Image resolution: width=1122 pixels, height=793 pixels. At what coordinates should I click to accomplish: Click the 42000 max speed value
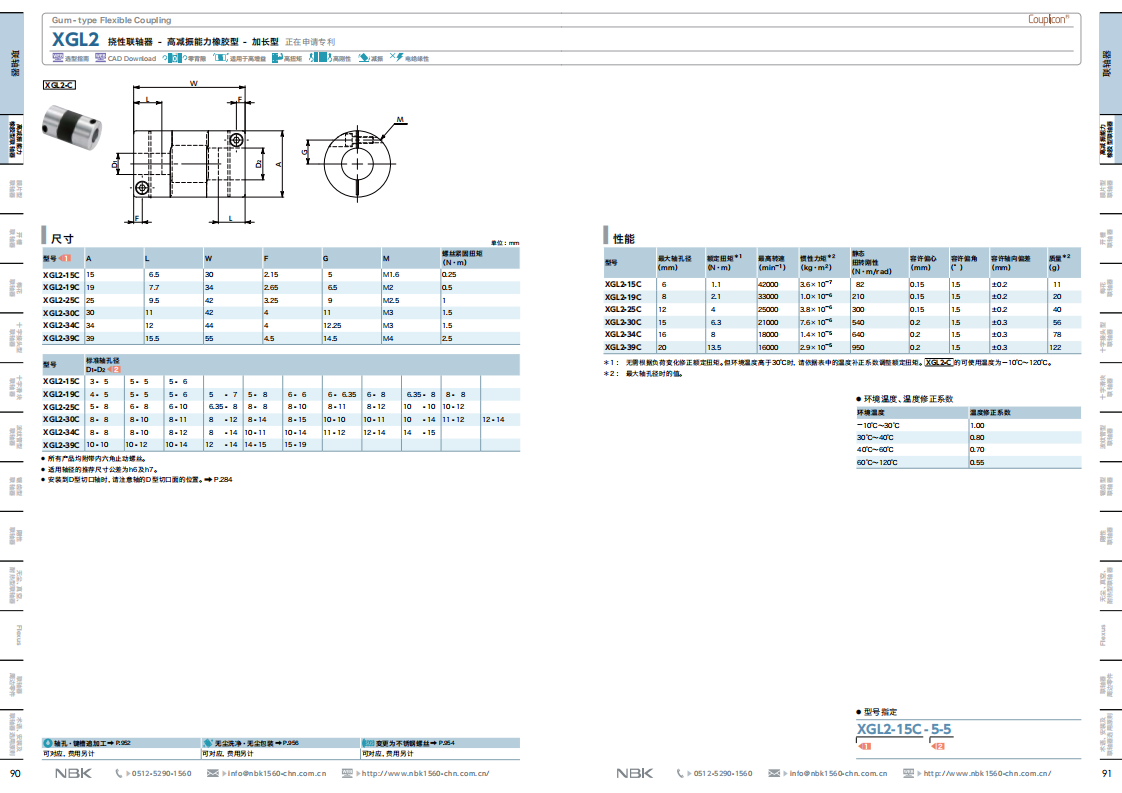coord(768,285)
